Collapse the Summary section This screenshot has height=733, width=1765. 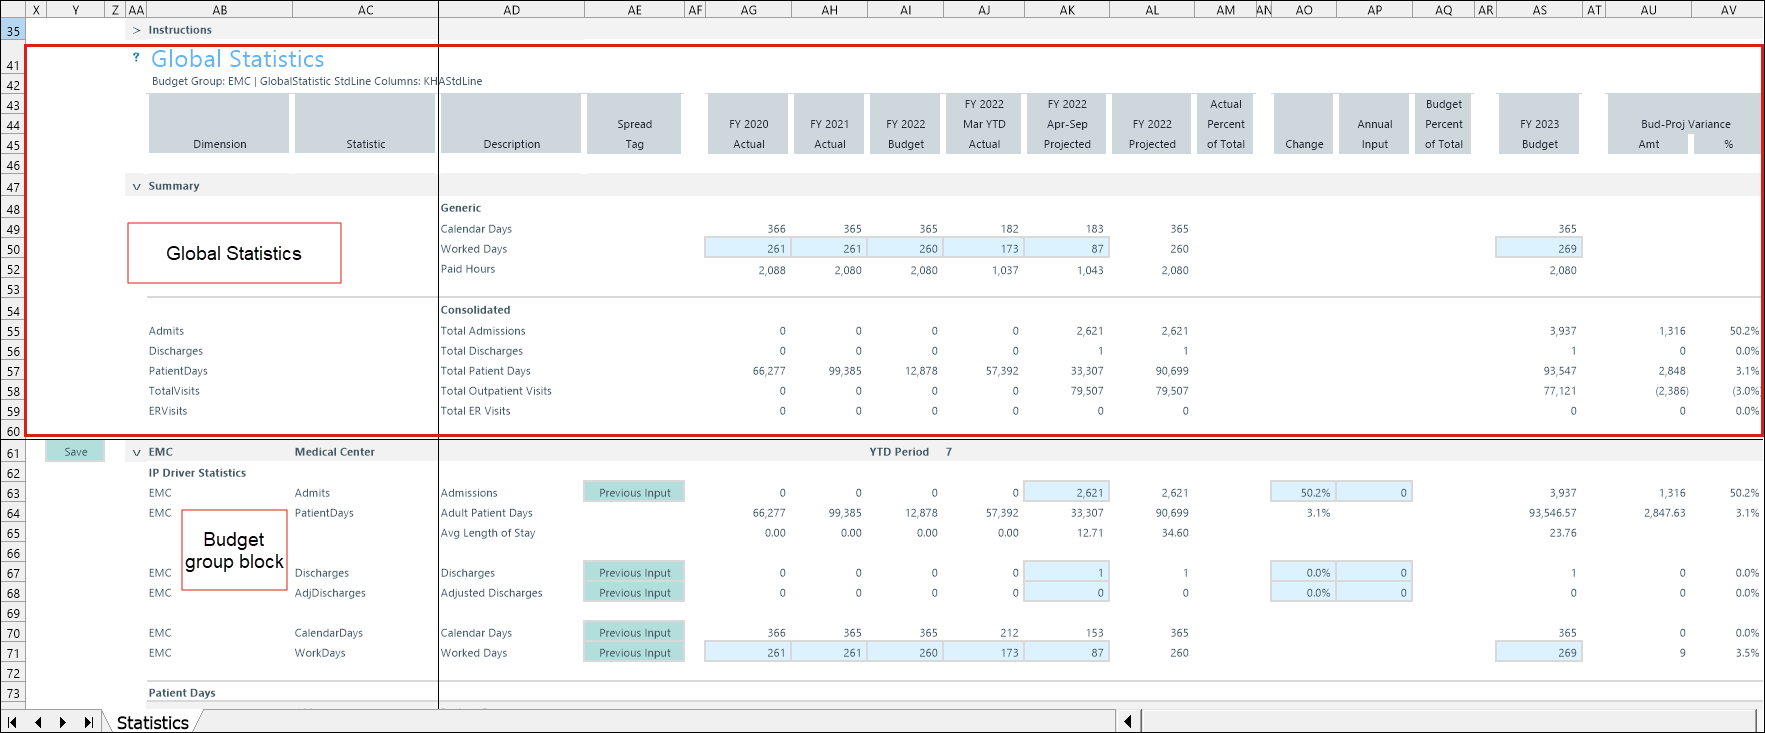coord(137,186)
